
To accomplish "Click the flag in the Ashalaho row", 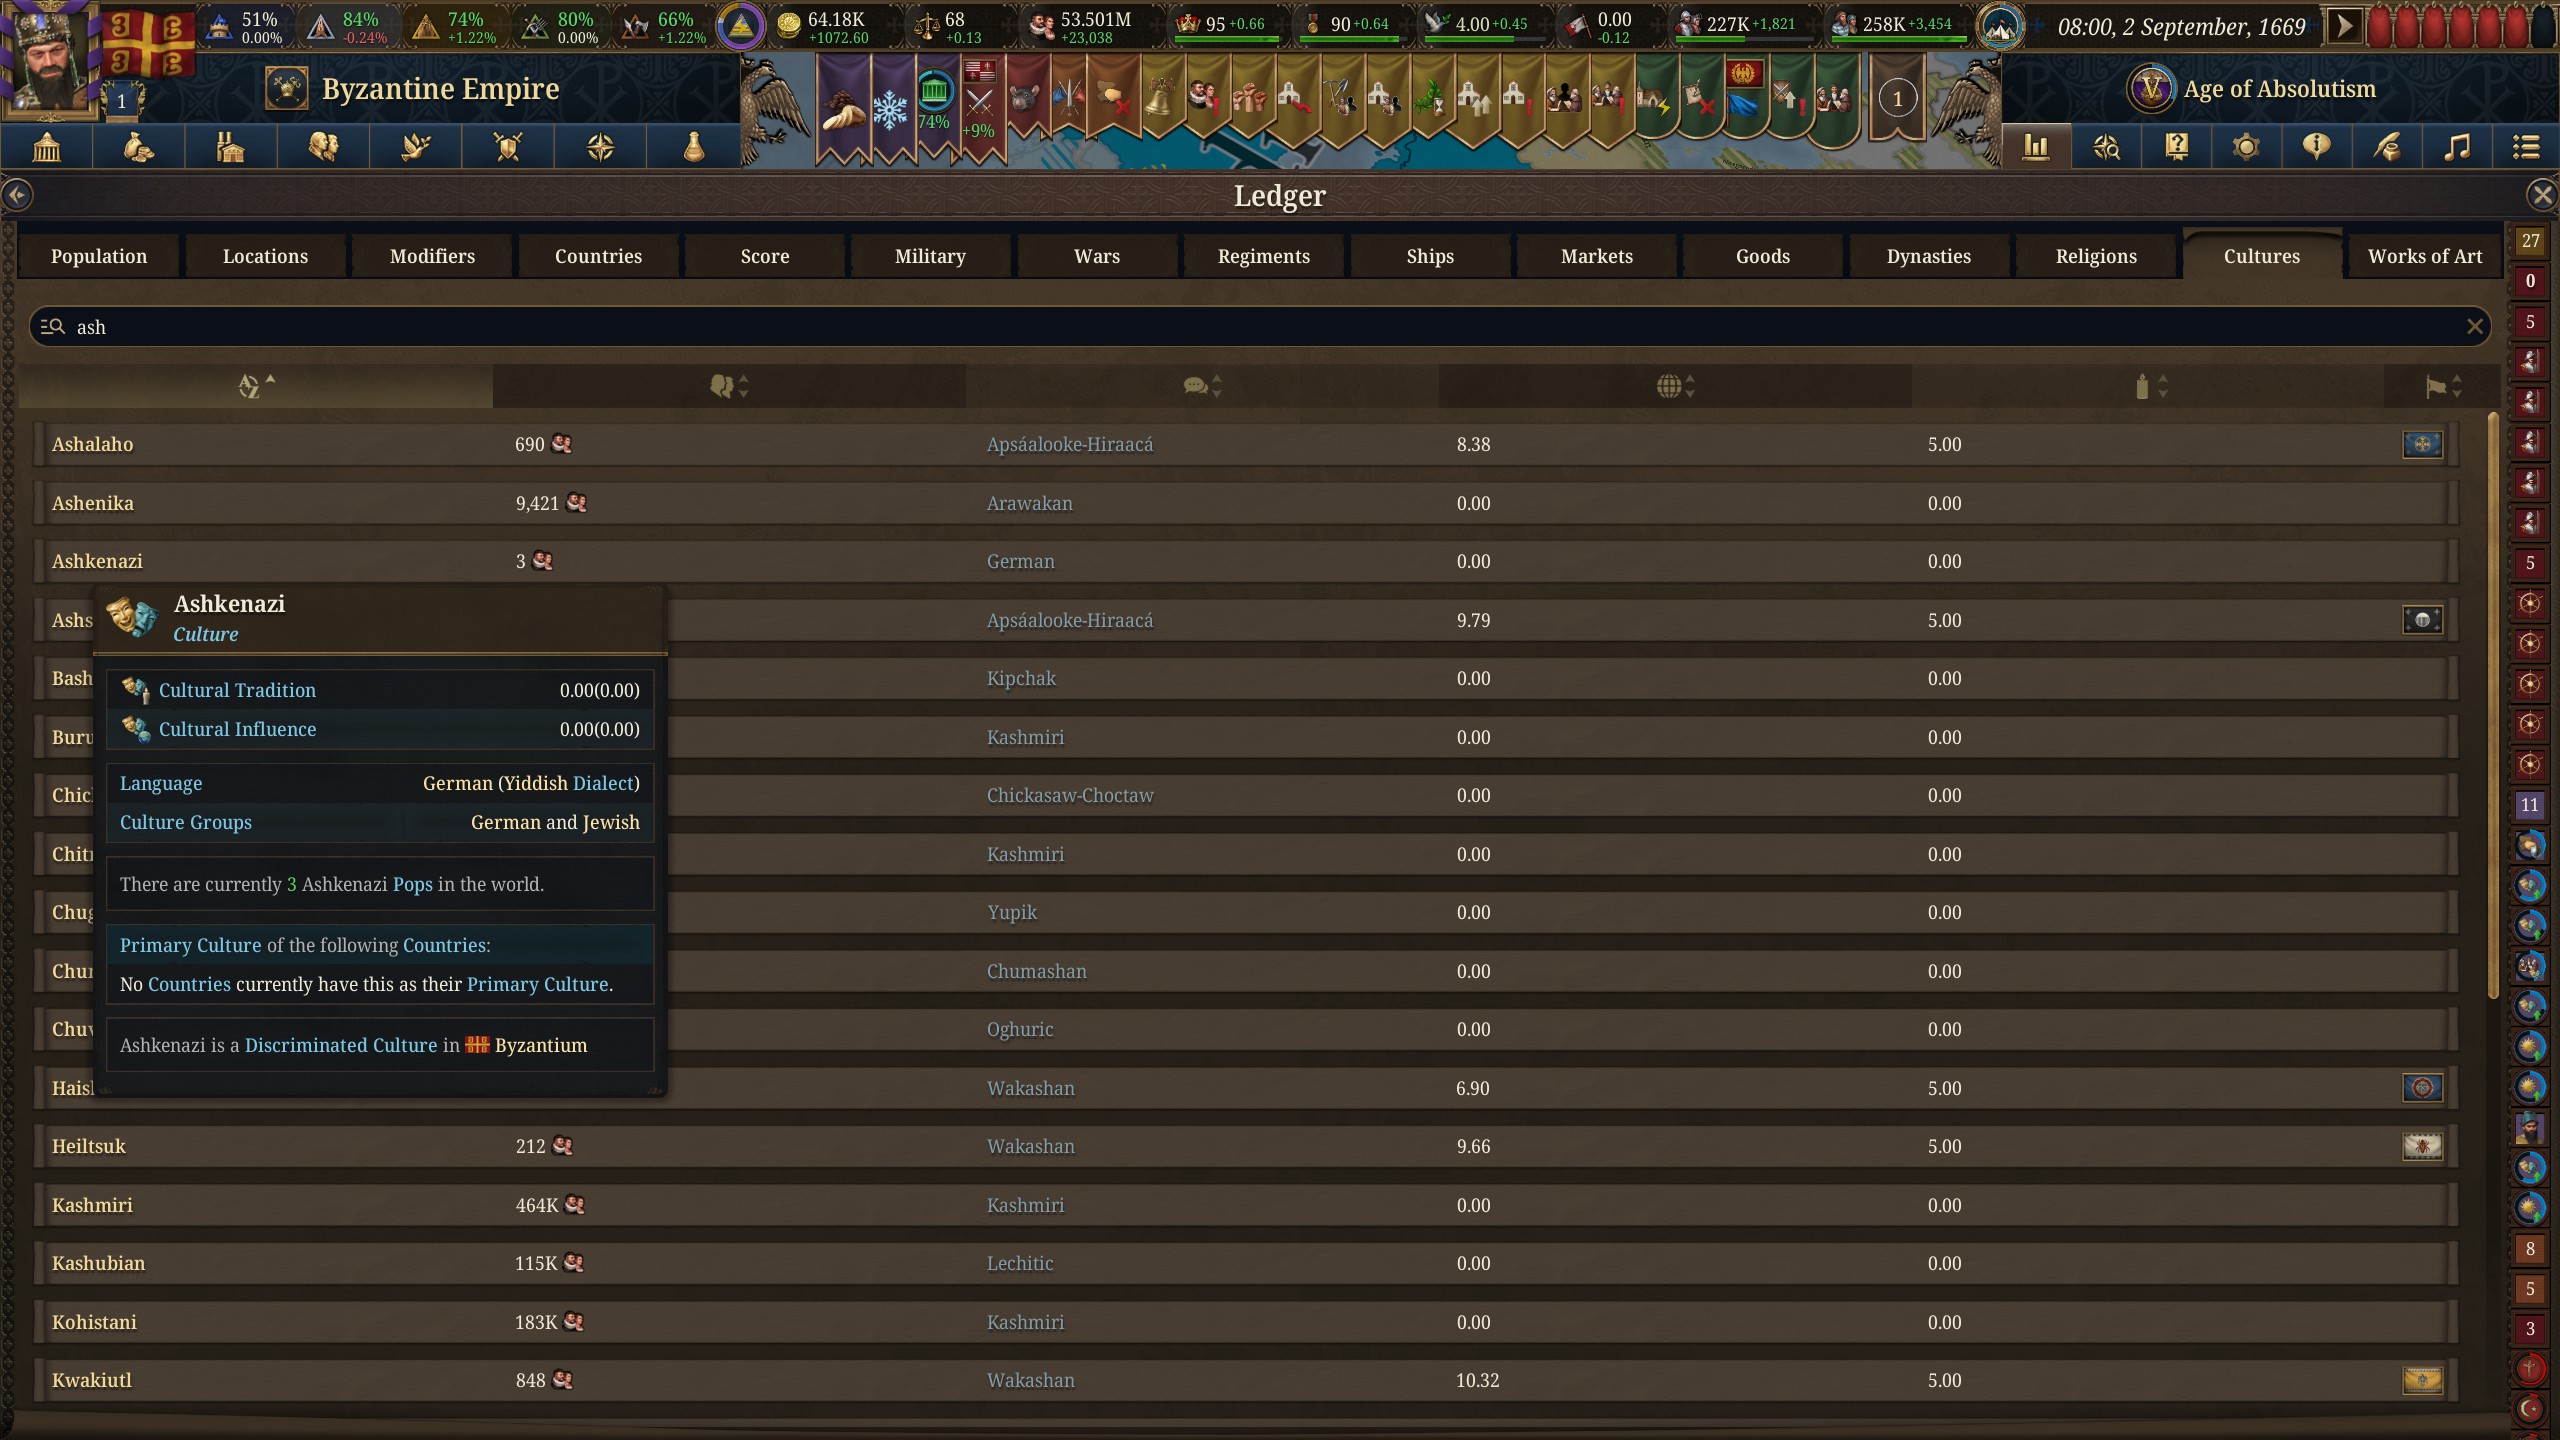I will coord(2422,444).
